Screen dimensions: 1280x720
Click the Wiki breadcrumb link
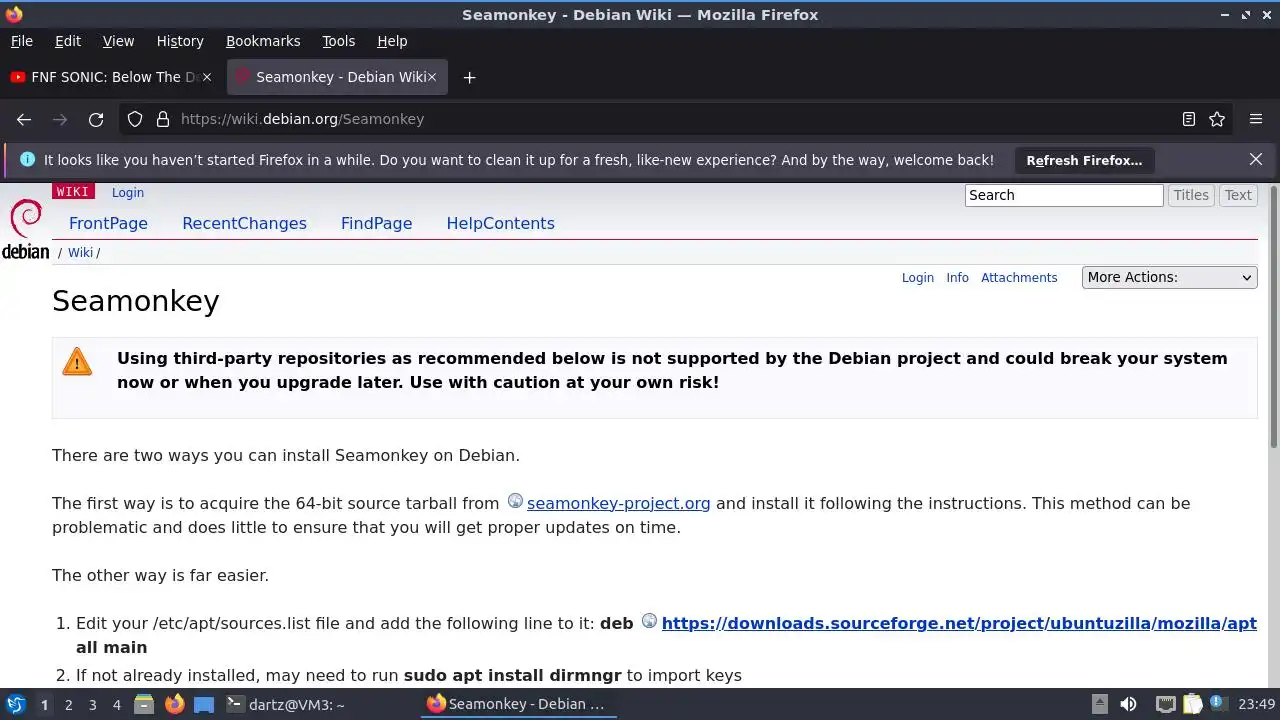point(80,252)
